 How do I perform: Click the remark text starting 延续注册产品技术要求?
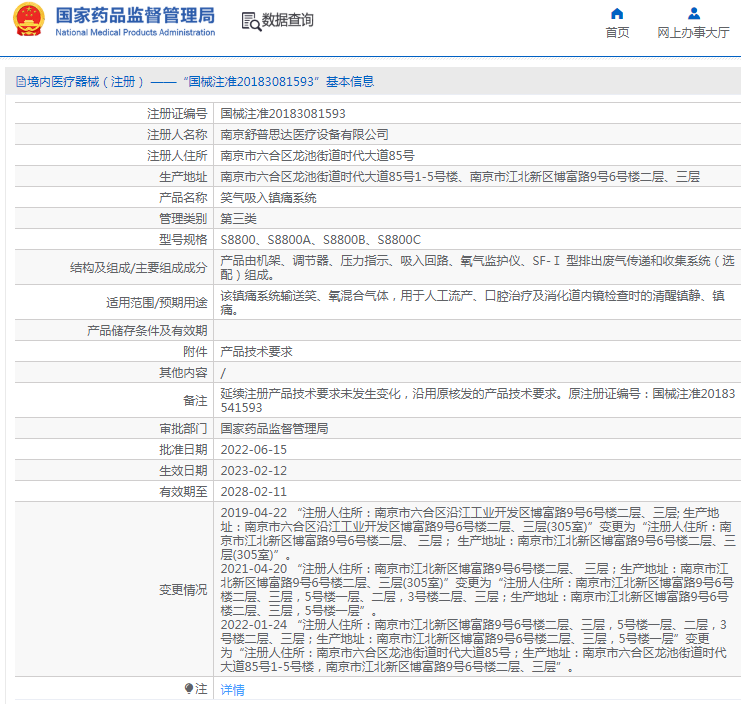point(478,401)
